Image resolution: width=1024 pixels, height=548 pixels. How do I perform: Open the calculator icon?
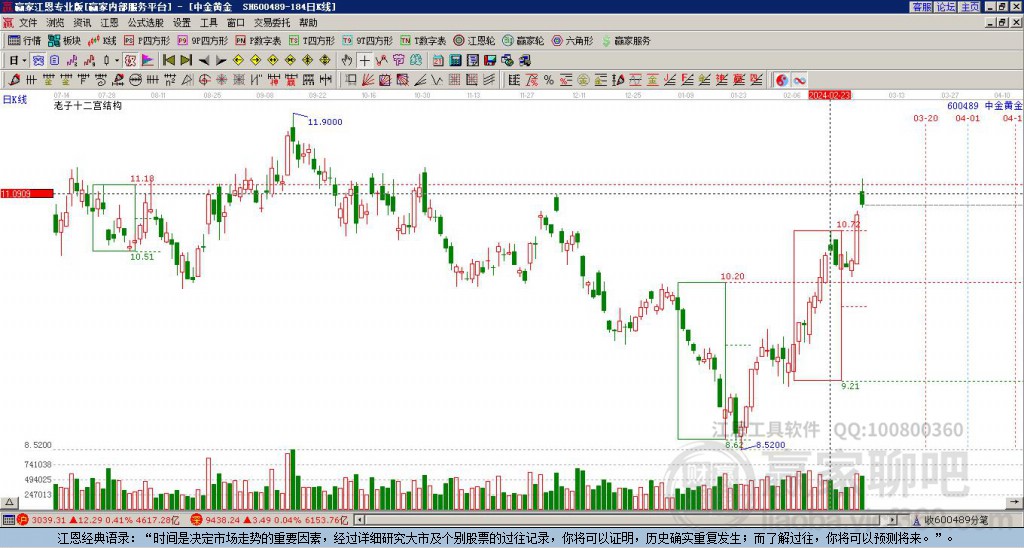(x=455, y=60)
